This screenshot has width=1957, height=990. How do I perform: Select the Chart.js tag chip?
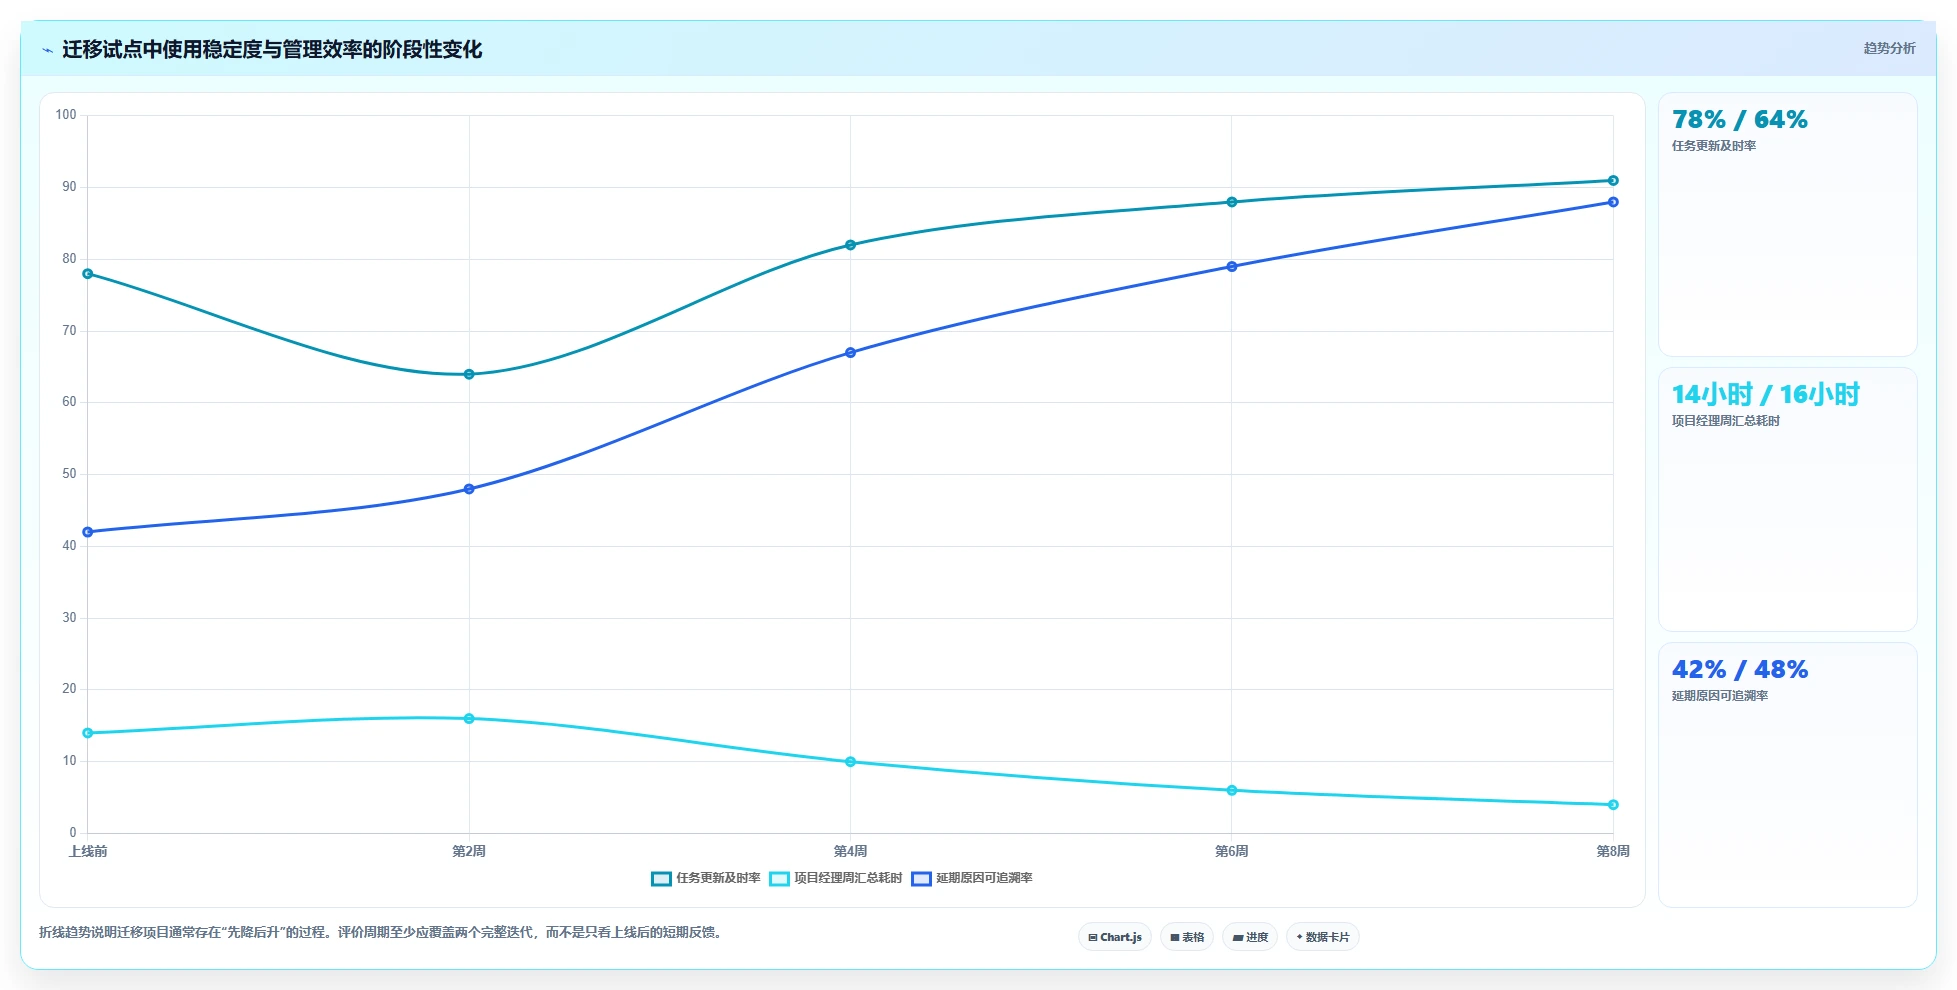tap(1115, 937)
